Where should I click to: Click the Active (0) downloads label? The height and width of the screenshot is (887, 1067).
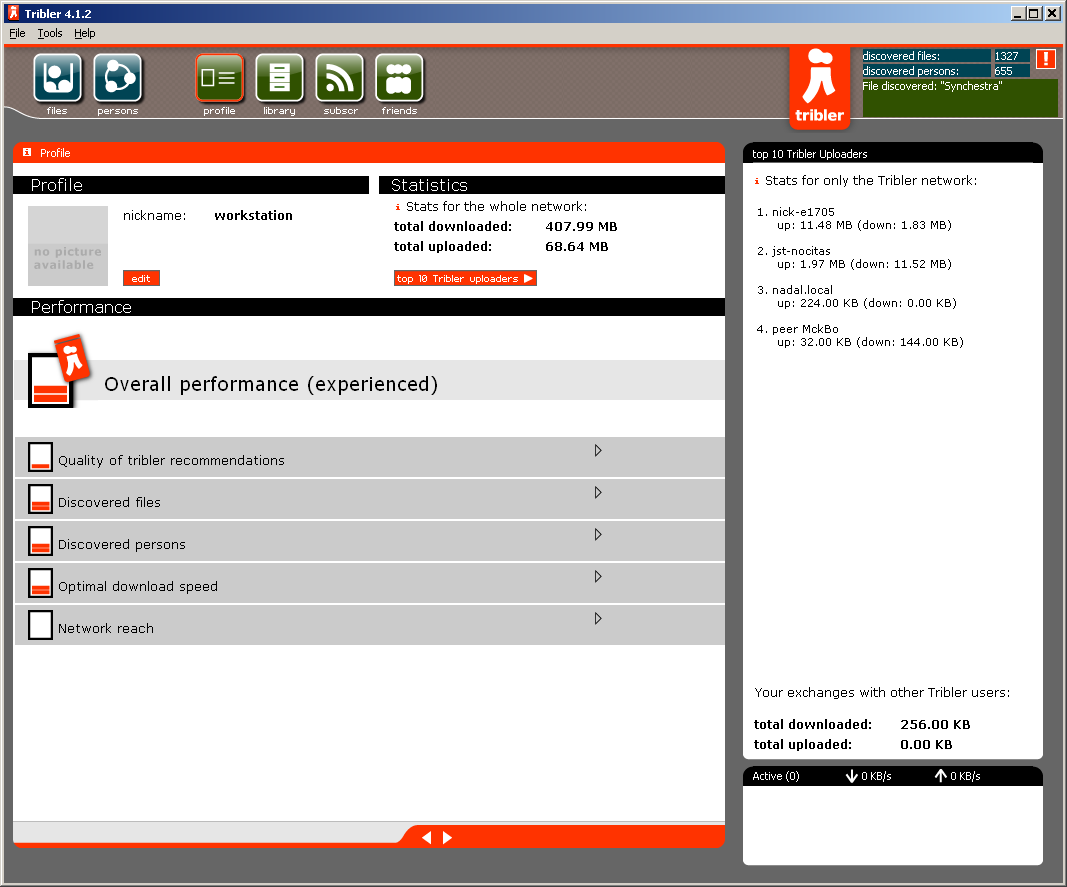[x=776, y=776]
